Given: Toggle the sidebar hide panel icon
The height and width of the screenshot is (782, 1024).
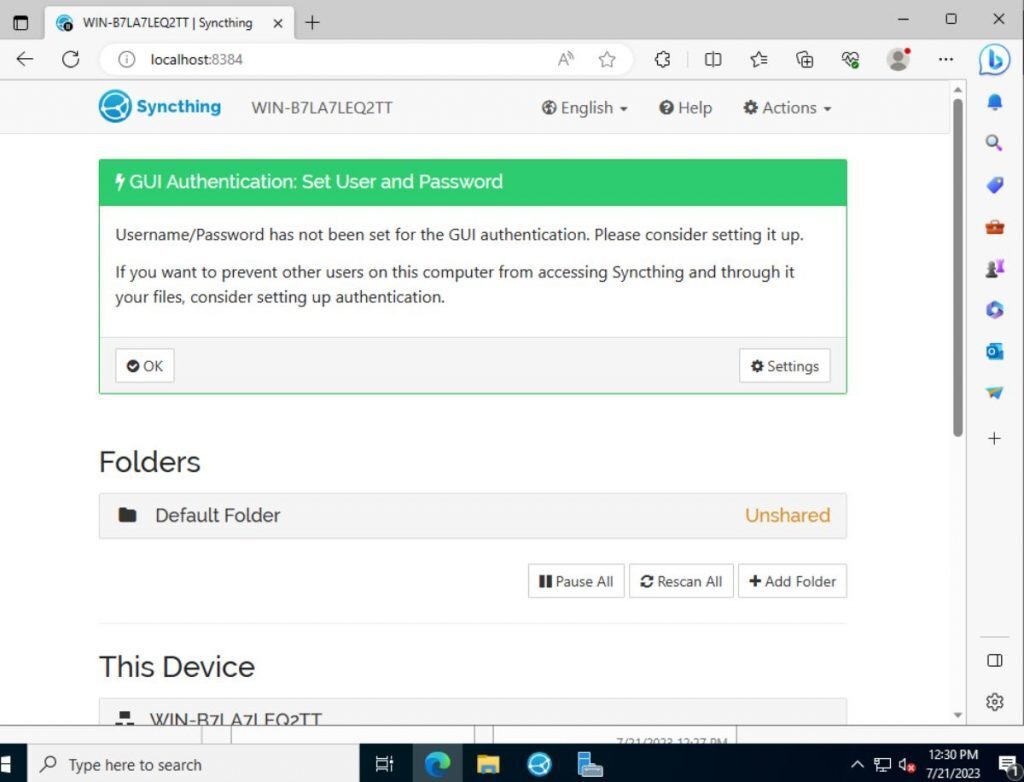Looking at the screenshot, I should (995, 660).
